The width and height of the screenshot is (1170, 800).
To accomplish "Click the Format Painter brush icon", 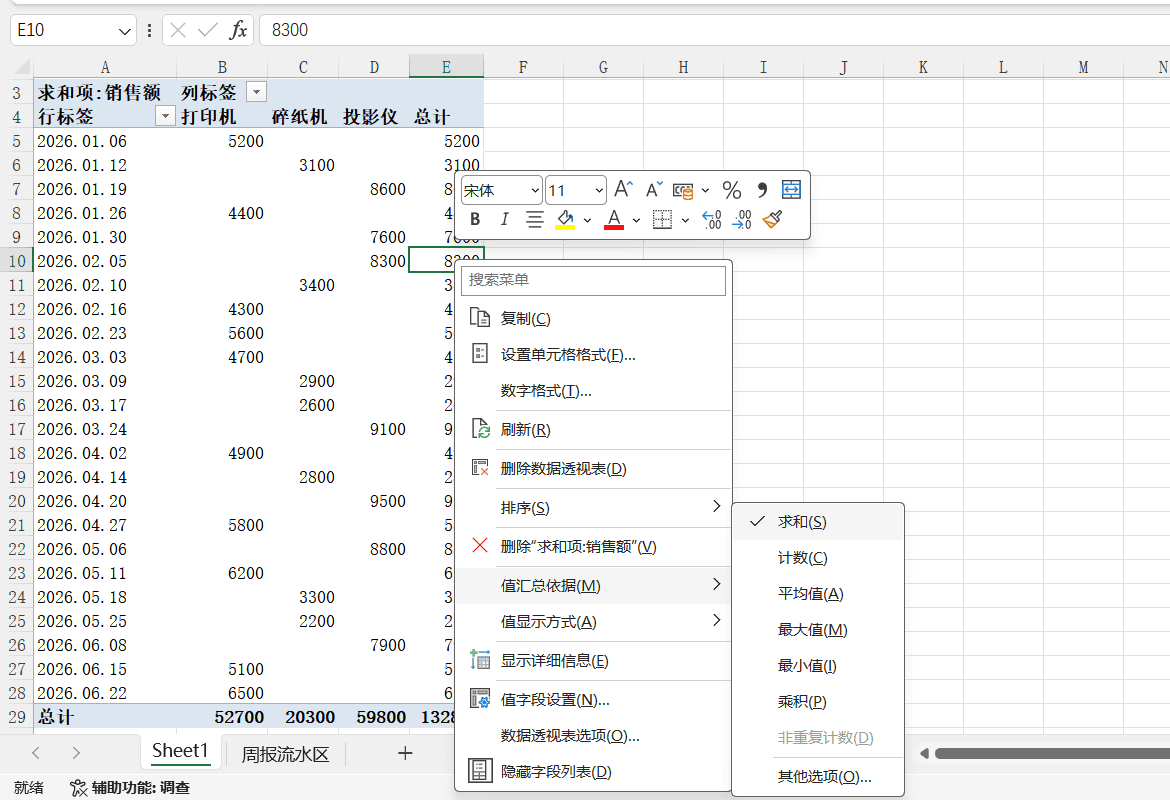I will pyautogui.click(x=772, y=219).
